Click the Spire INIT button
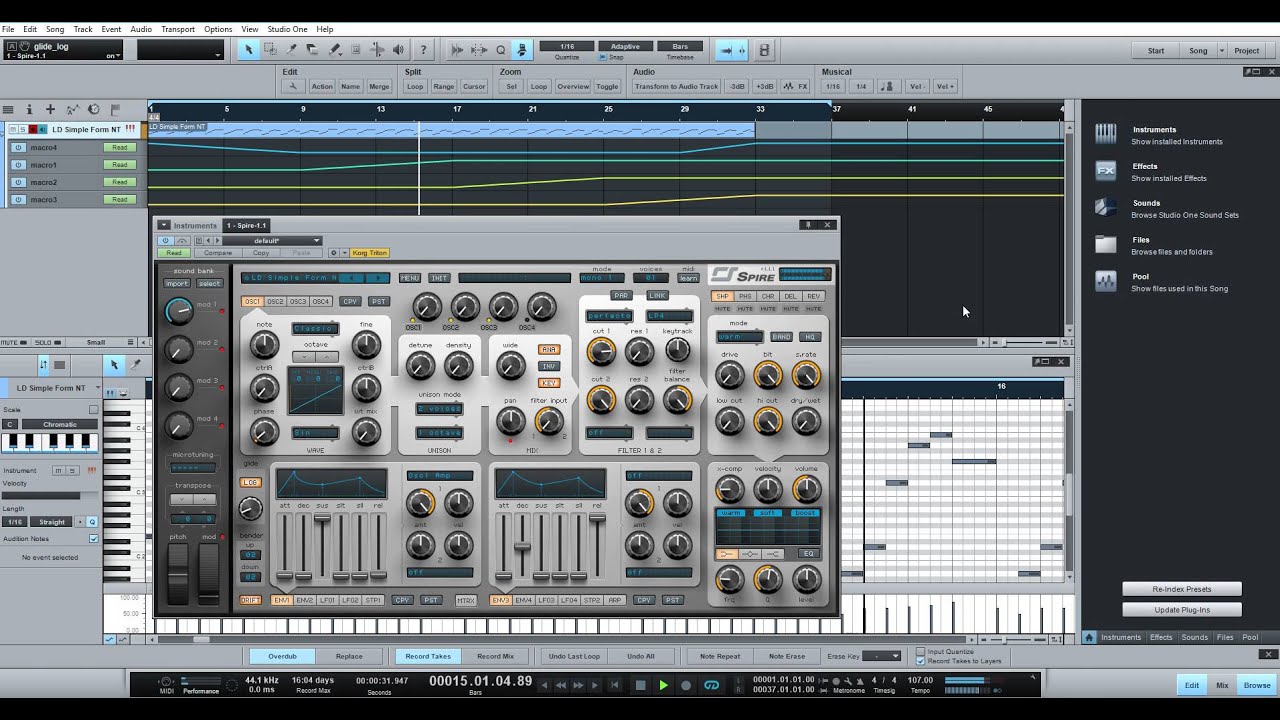 [x=439, y=278]
